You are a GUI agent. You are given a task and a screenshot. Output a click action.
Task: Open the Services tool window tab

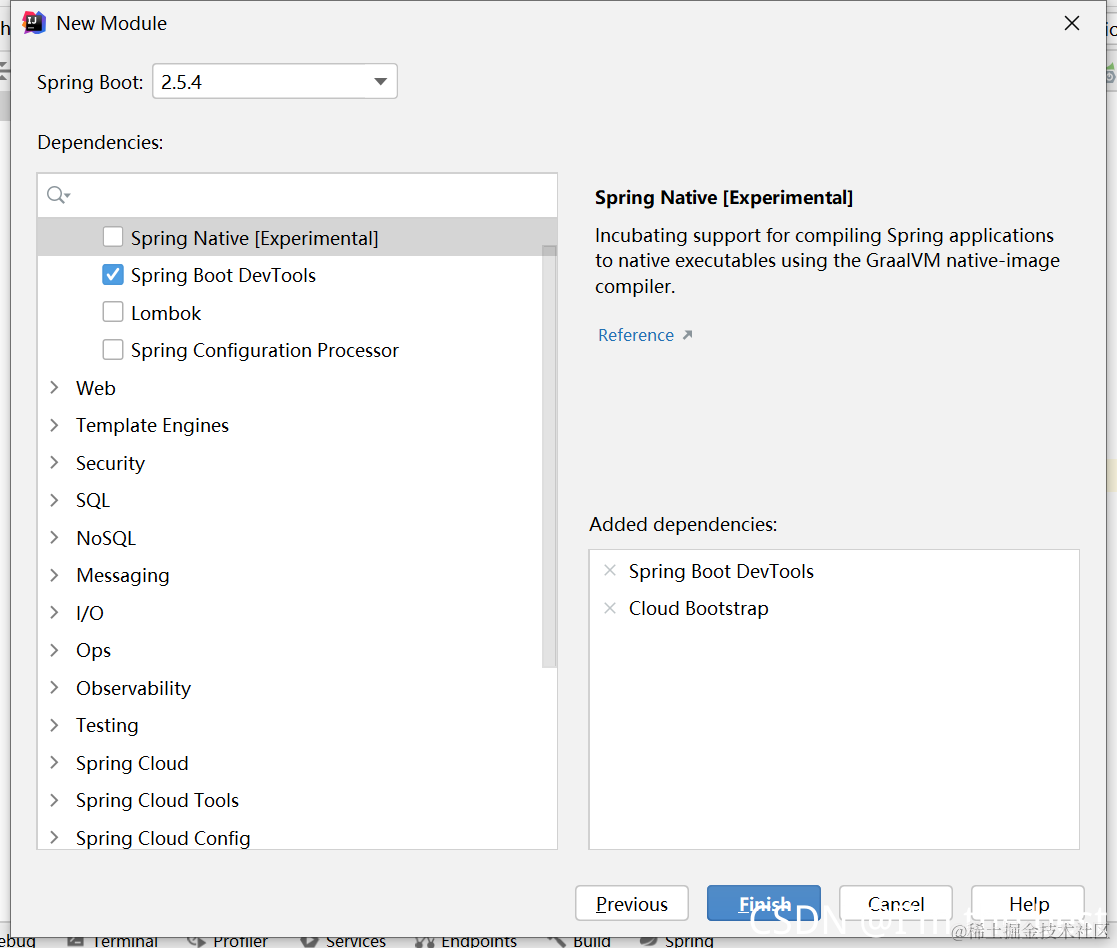tap(343, 942)
